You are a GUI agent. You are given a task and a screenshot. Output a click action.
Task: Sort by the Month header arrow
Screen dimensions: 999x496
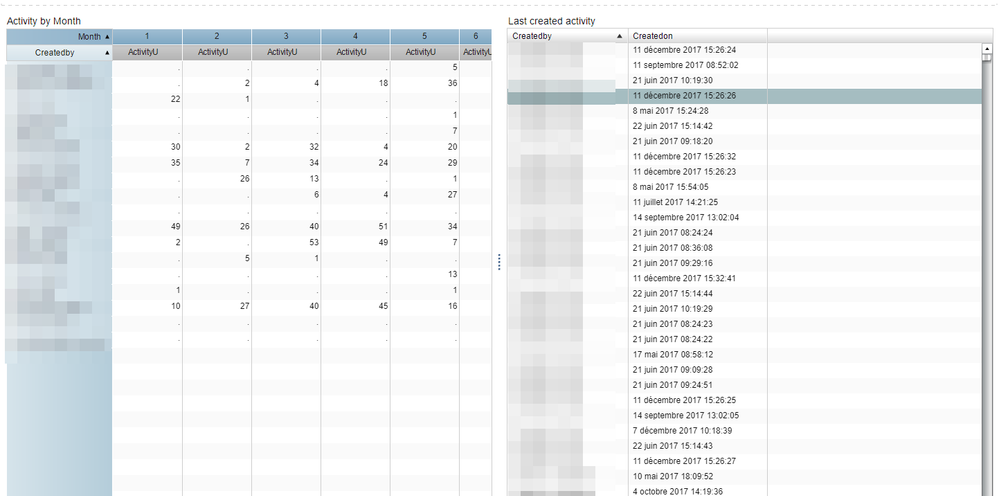coord(107,37)
